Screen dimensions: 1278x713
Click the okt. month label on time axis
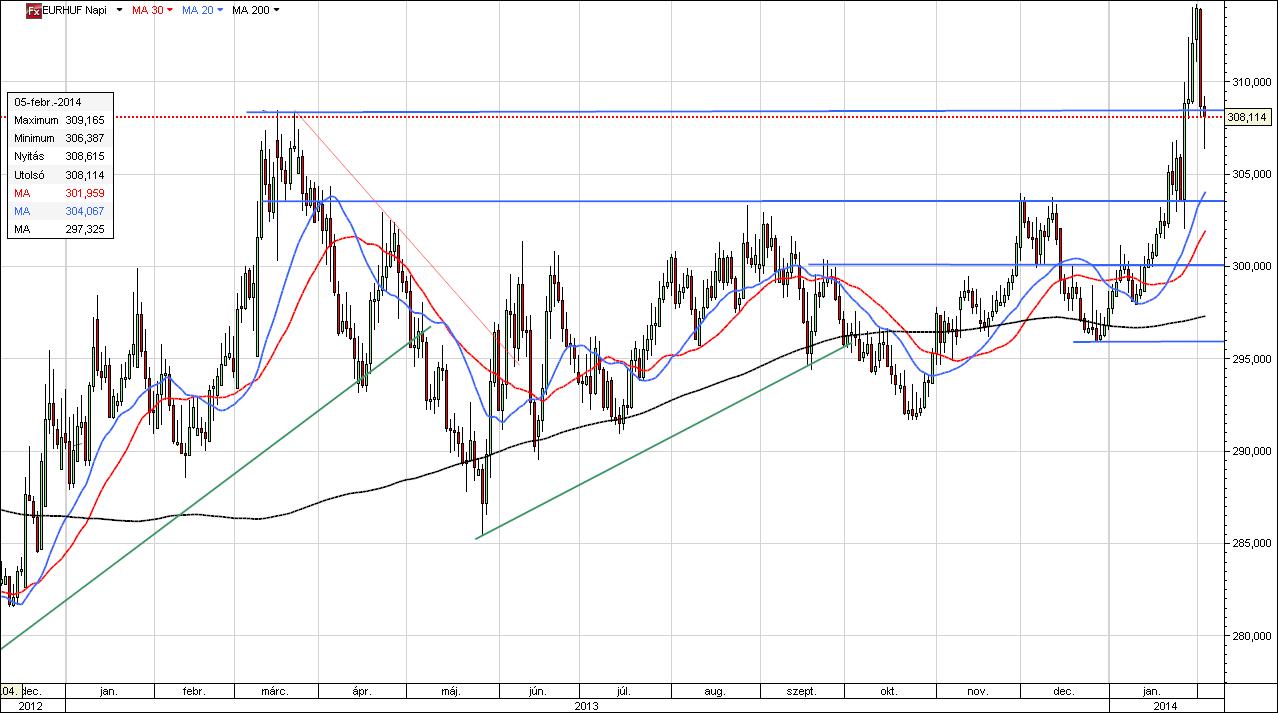pyautogui.click(x=888, y=691)
